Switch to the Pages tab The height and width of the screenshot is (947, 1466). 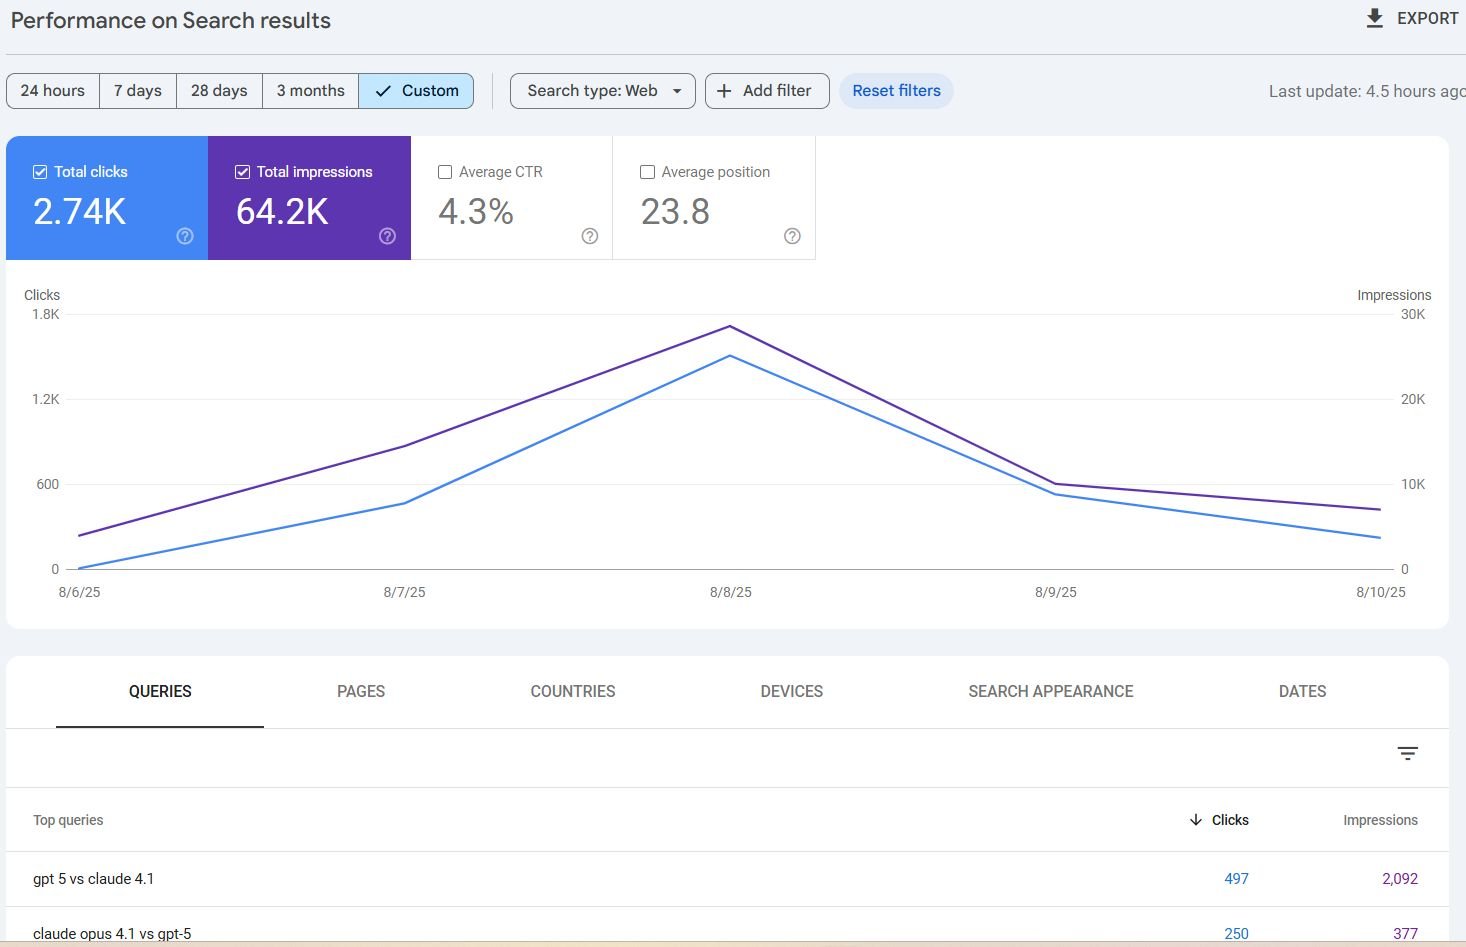tap(361, 692)
